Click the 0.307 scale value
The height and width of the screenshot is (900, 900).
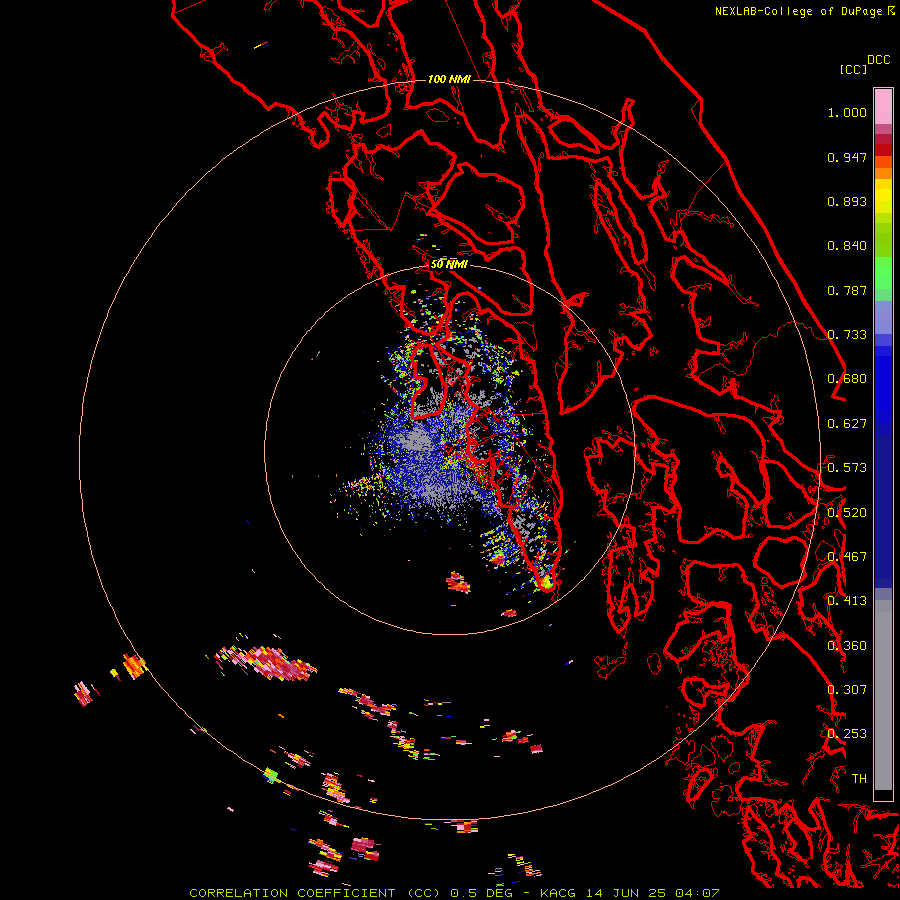(x=847, y=690)
